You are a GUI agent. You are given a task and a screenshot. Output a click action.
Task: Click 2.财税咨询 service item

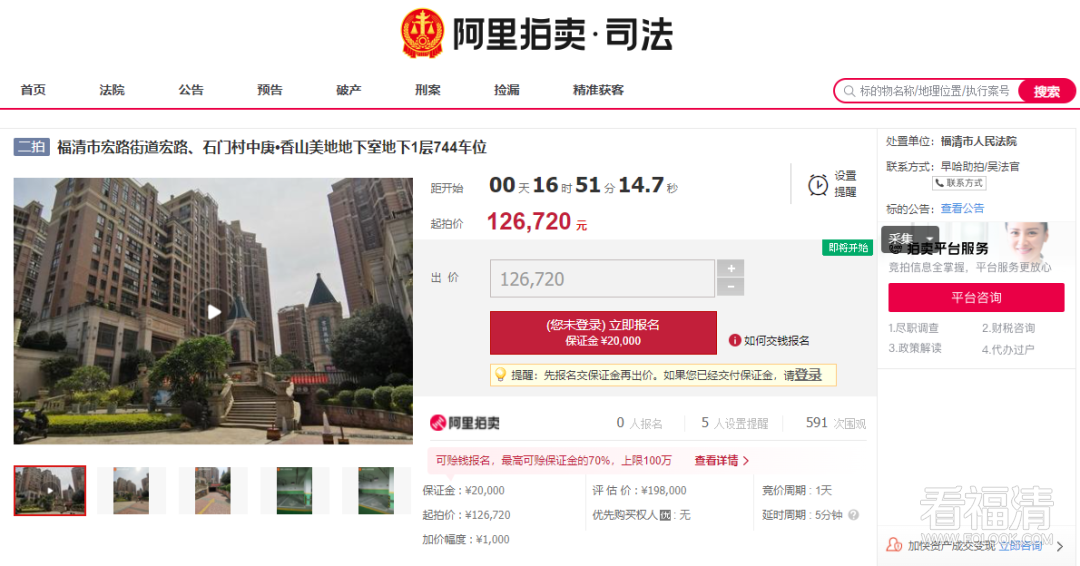(x=1008, y=328)
